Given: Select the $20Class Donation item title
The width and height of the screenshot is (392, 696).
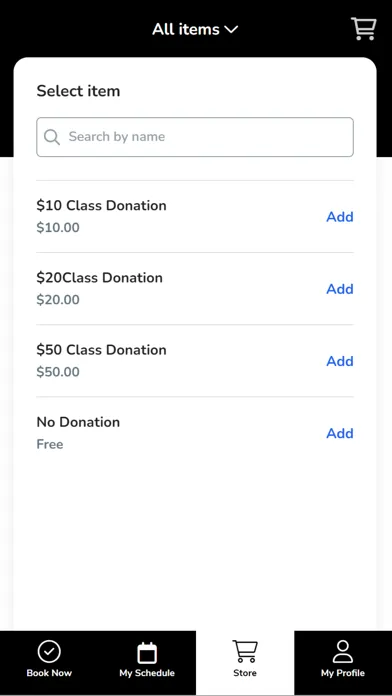Looking at the screenshot, I should pos(99,278).
